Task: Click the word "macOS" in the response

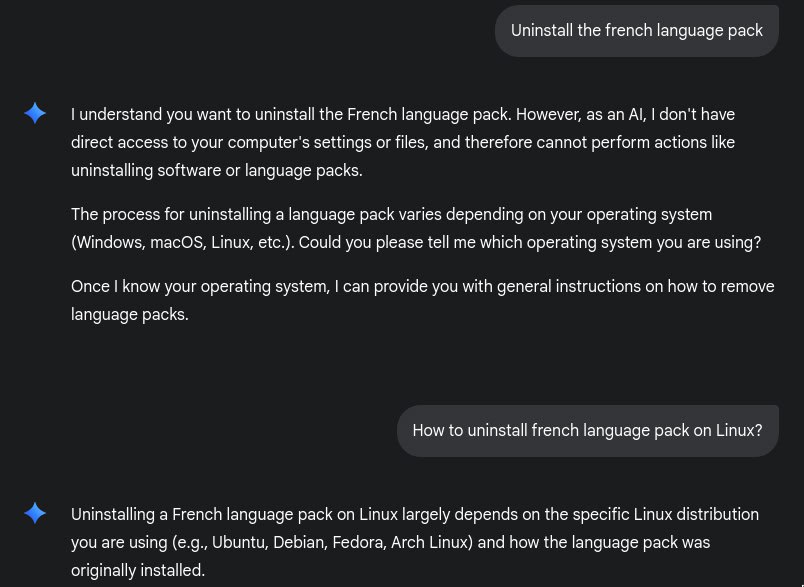Action: (176, 242)
